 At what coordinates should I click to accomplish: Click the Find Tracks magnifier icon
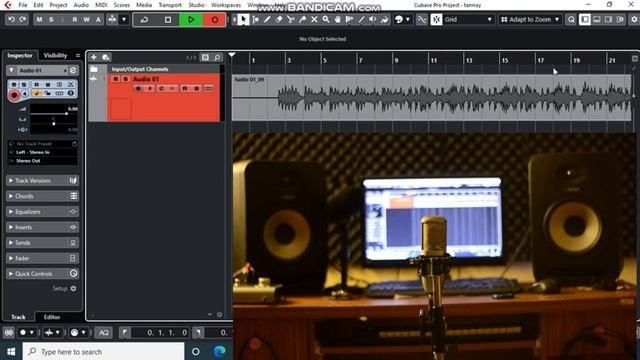click(x=218, y=57)
